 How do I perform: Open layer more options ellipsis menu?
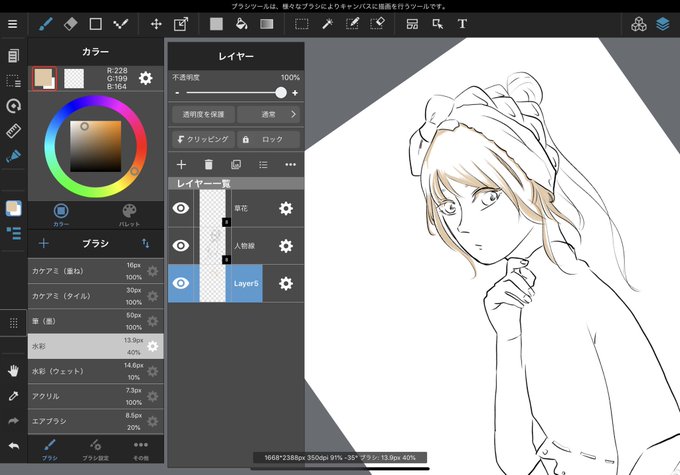[291, 164]
